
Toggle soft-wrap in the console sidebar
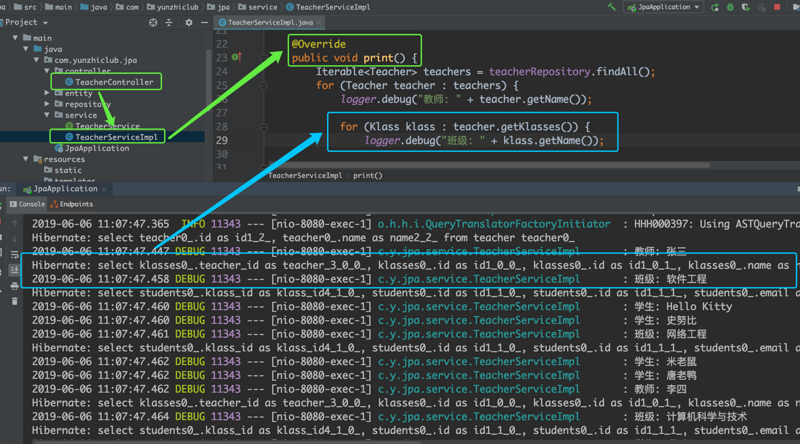(15, 254)
